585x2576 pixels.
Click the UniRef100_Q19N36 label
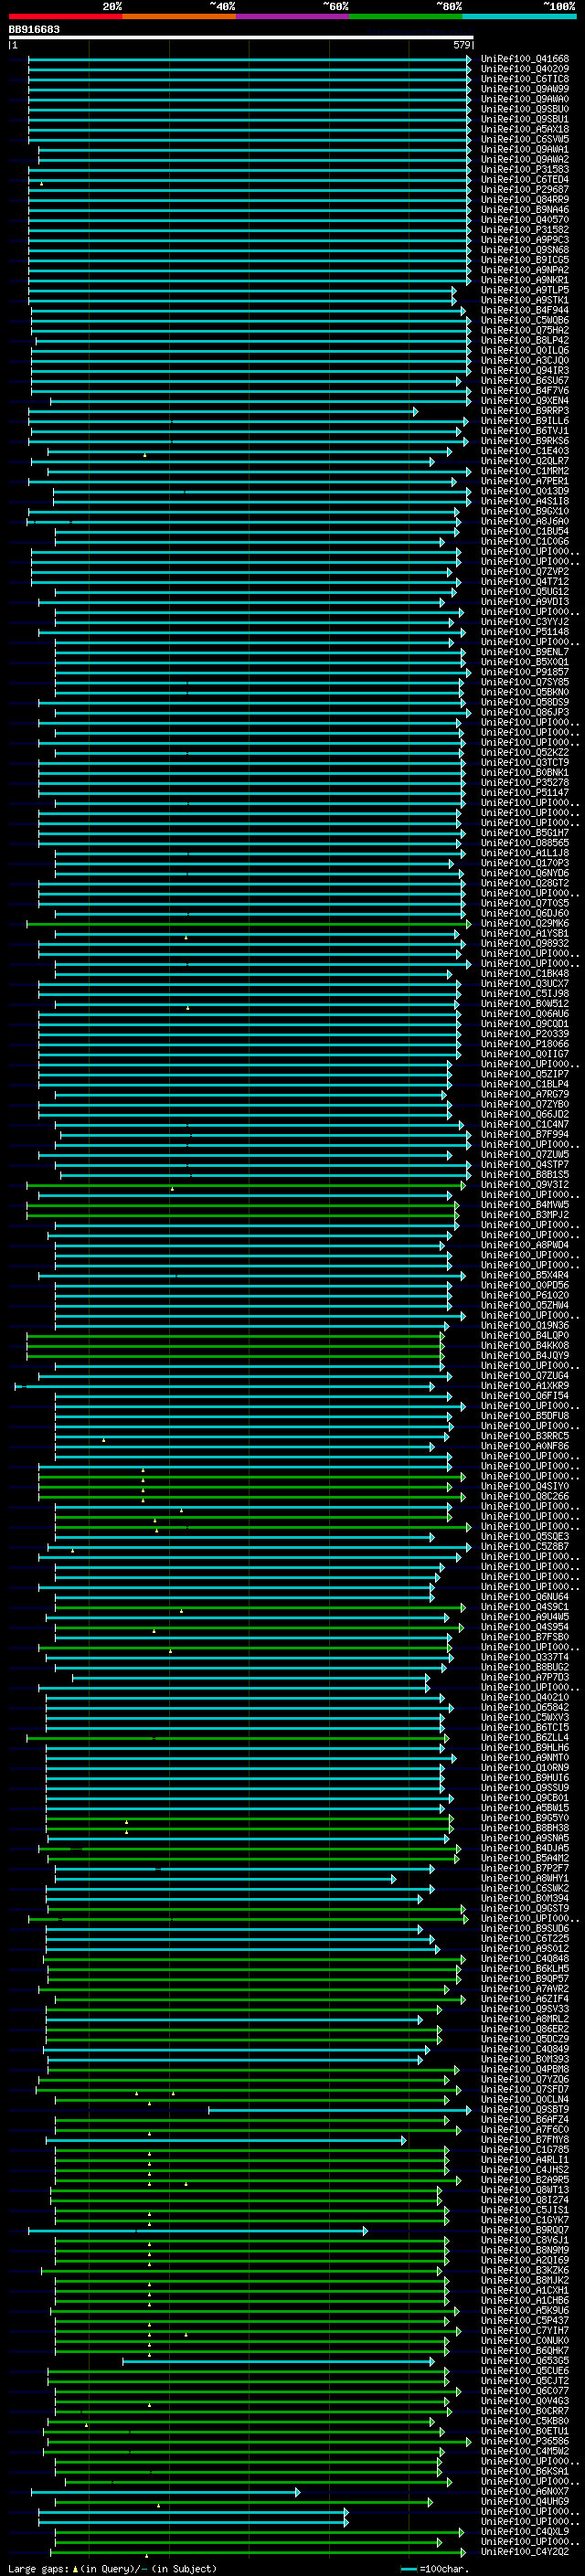click(525, 1326)
